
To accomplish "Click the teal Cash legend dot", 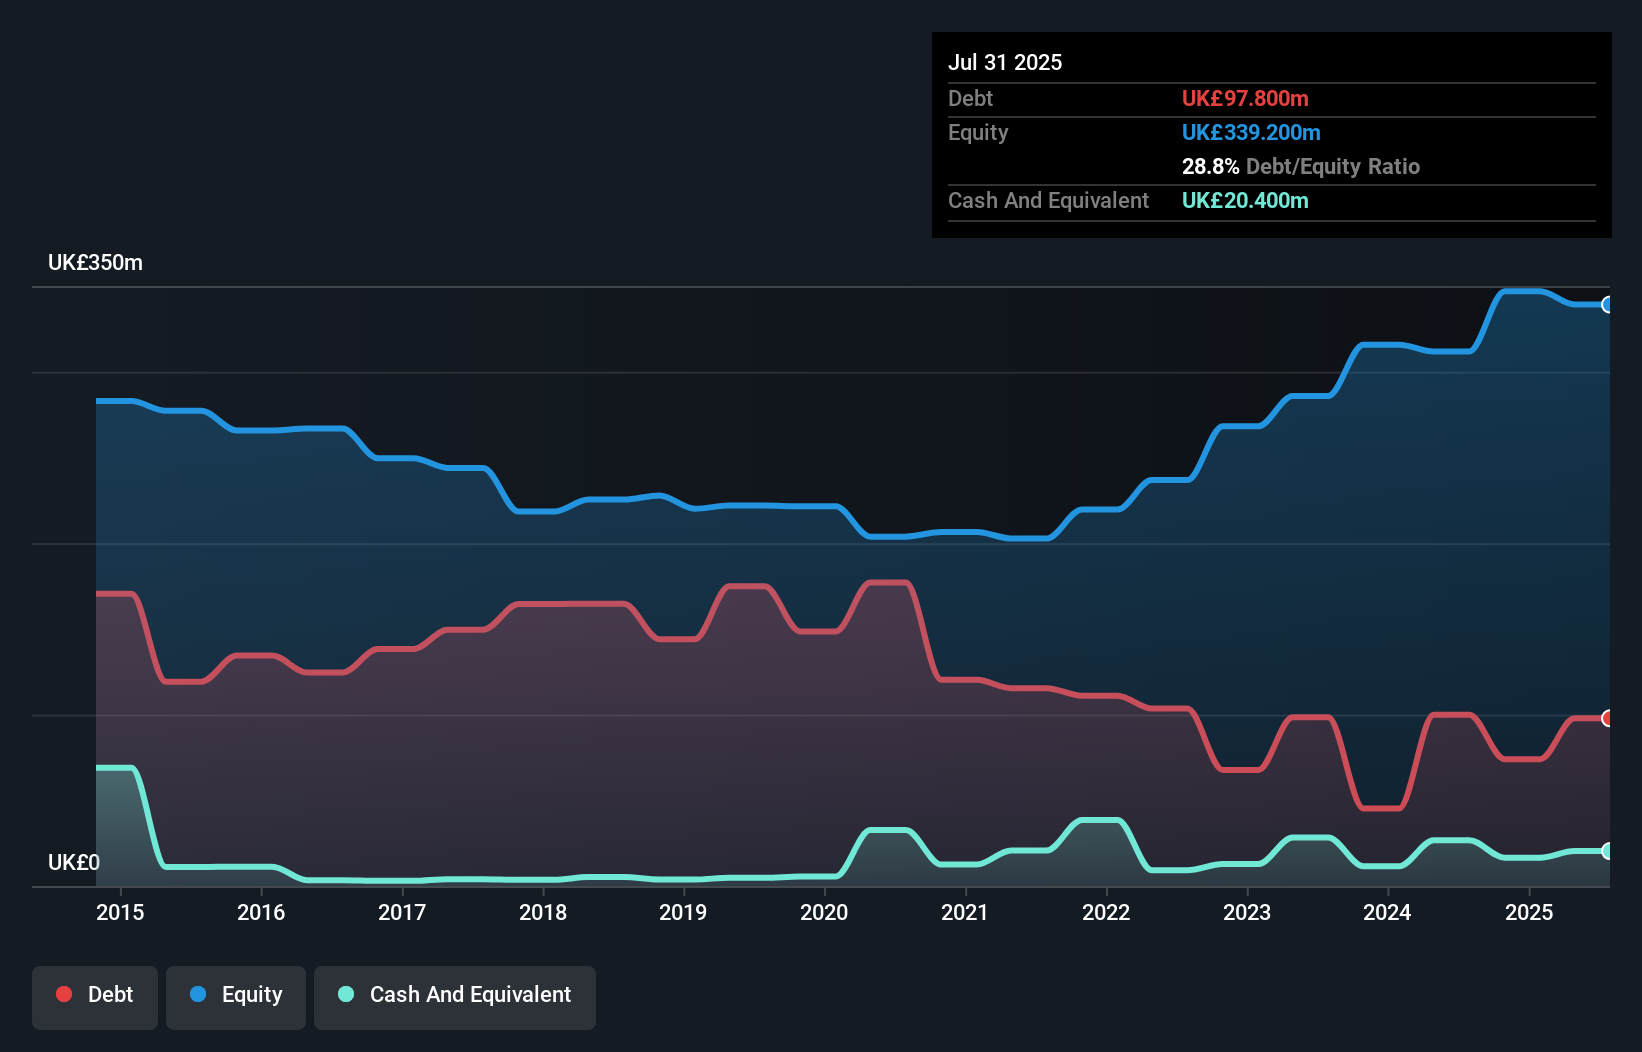I will tap(346, 994).
